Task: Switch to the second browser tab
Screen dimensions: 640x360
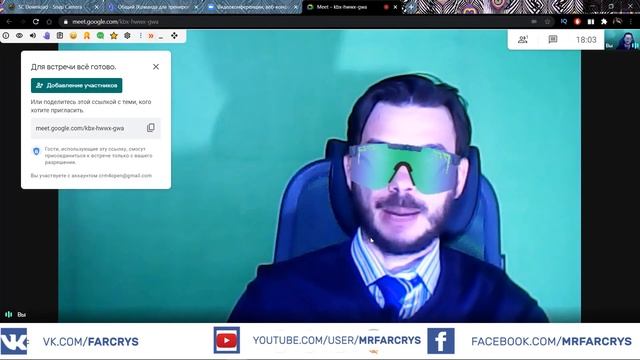Action: 152,7
